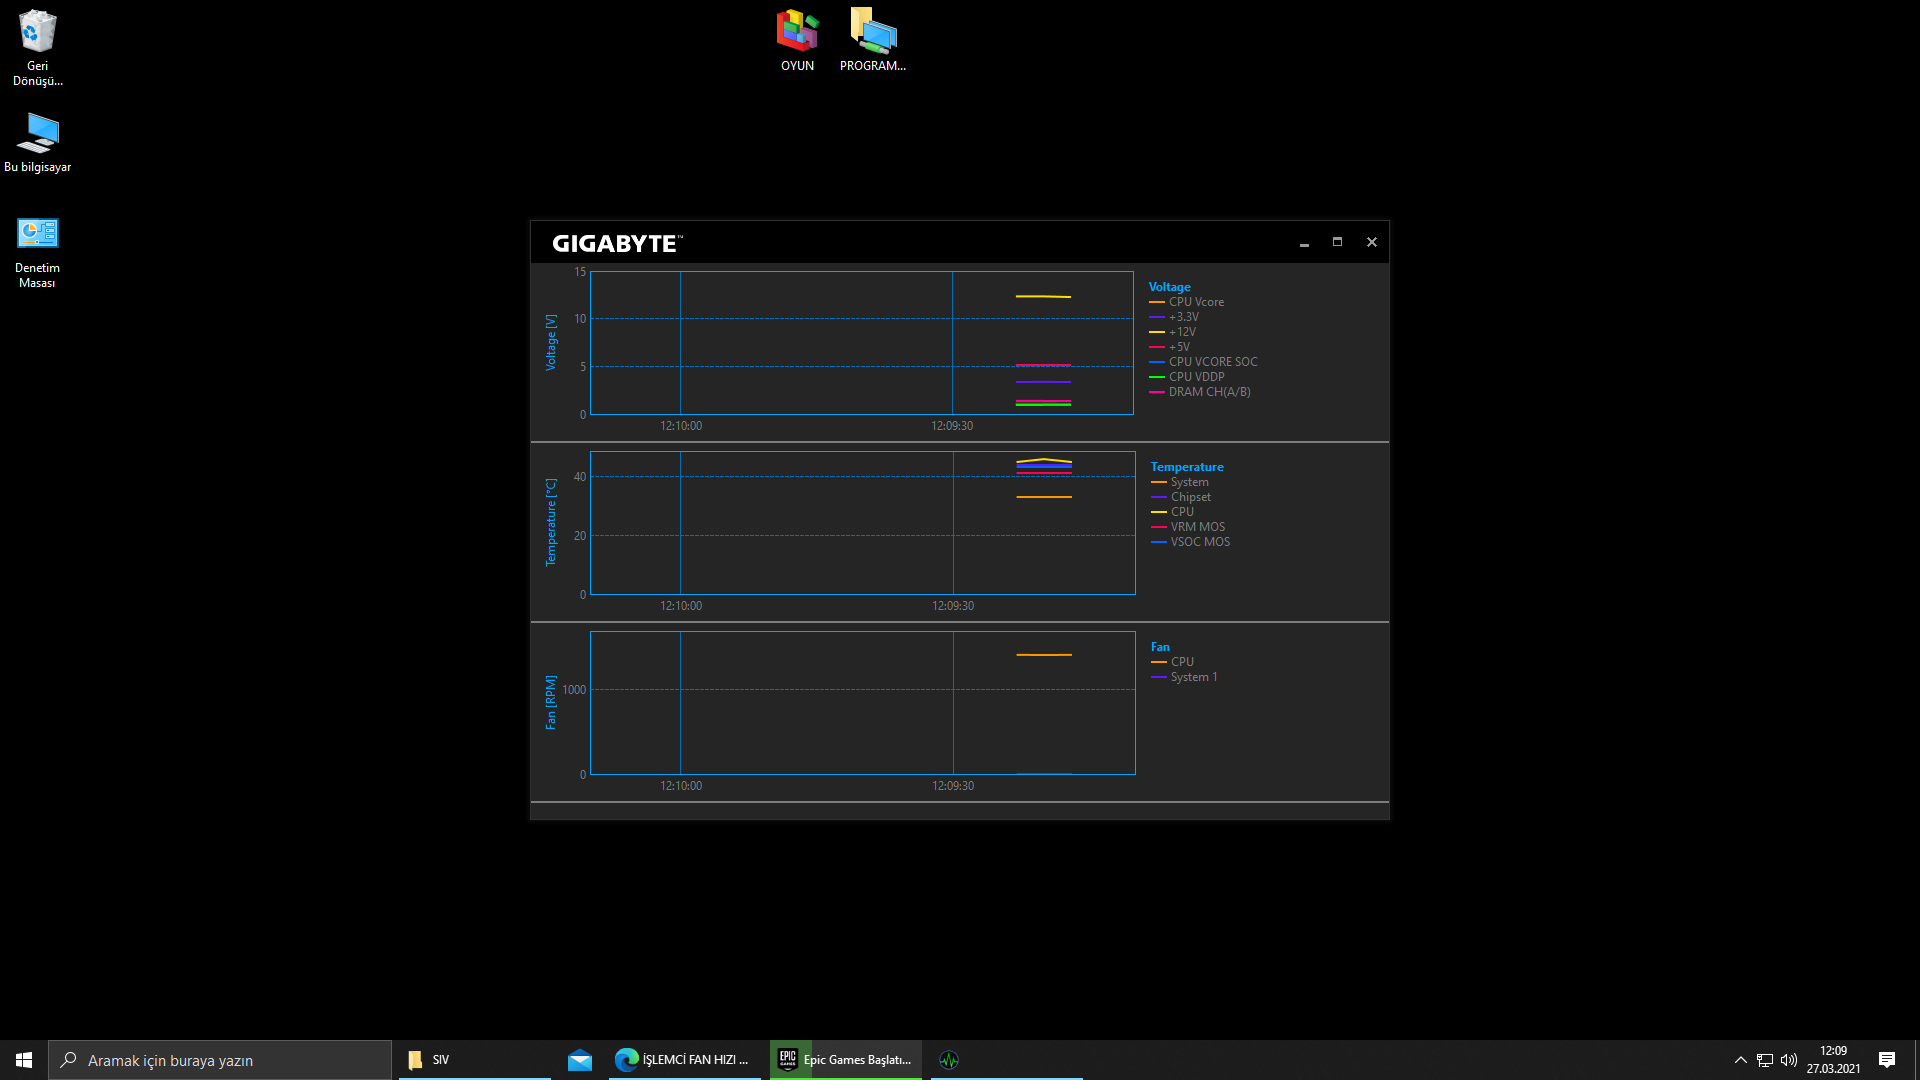
Task: Click 12:10:00 label under Voltage chart
Action: click(x=681, y=425)
